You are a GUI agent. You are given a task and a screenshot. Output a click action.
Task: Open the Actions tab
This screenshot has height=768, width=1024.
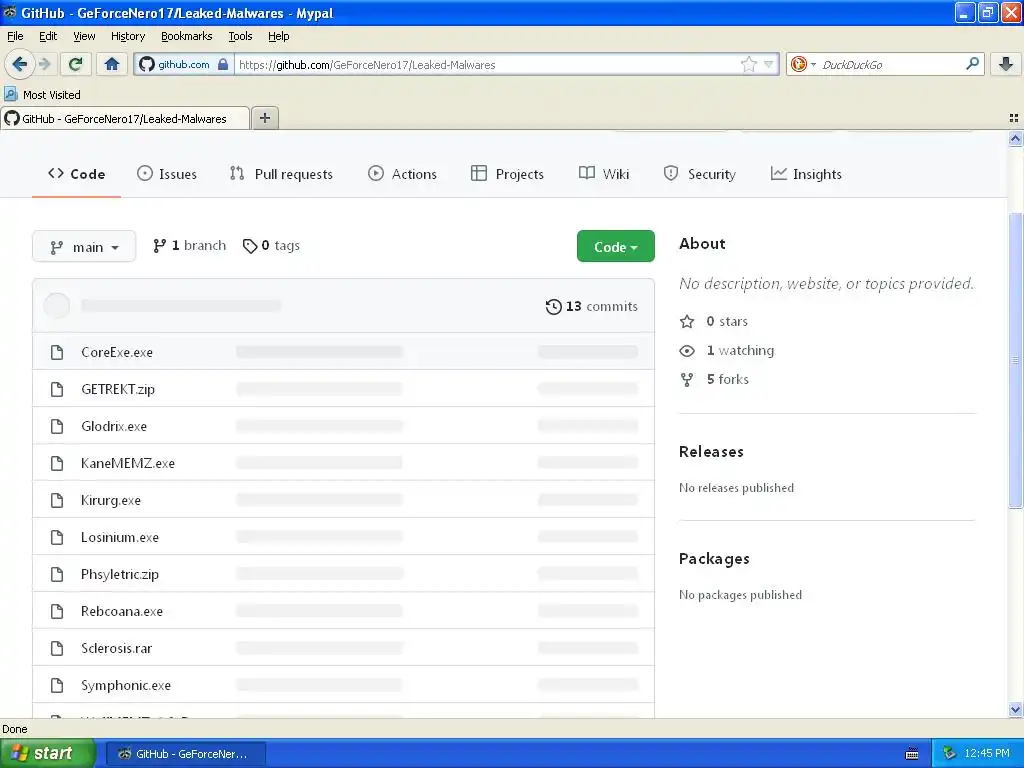coord(402,174)
